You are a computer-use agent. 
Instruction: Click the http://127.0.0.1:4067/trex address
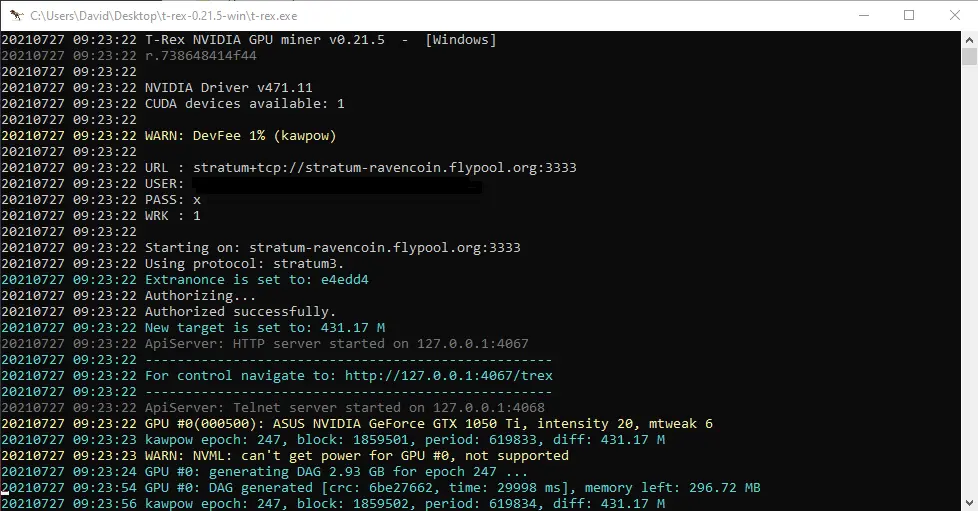tap(448, 376)
